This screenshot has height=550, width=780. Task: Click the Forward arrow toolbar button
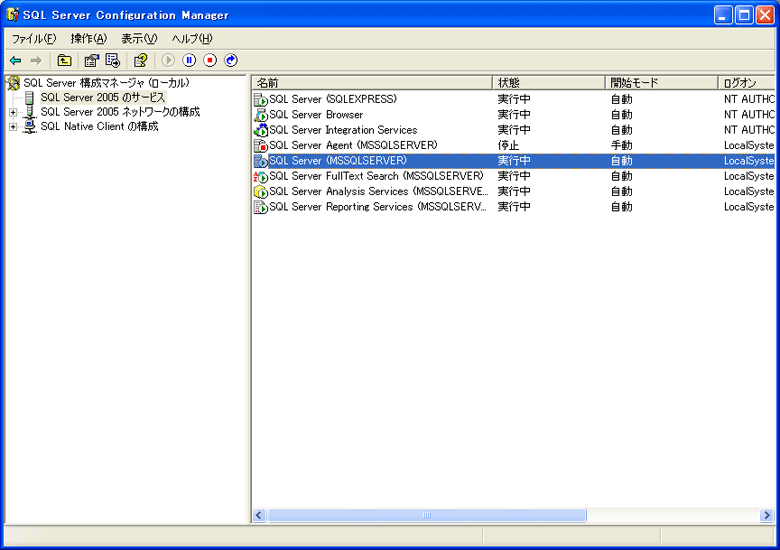(36, 61)
